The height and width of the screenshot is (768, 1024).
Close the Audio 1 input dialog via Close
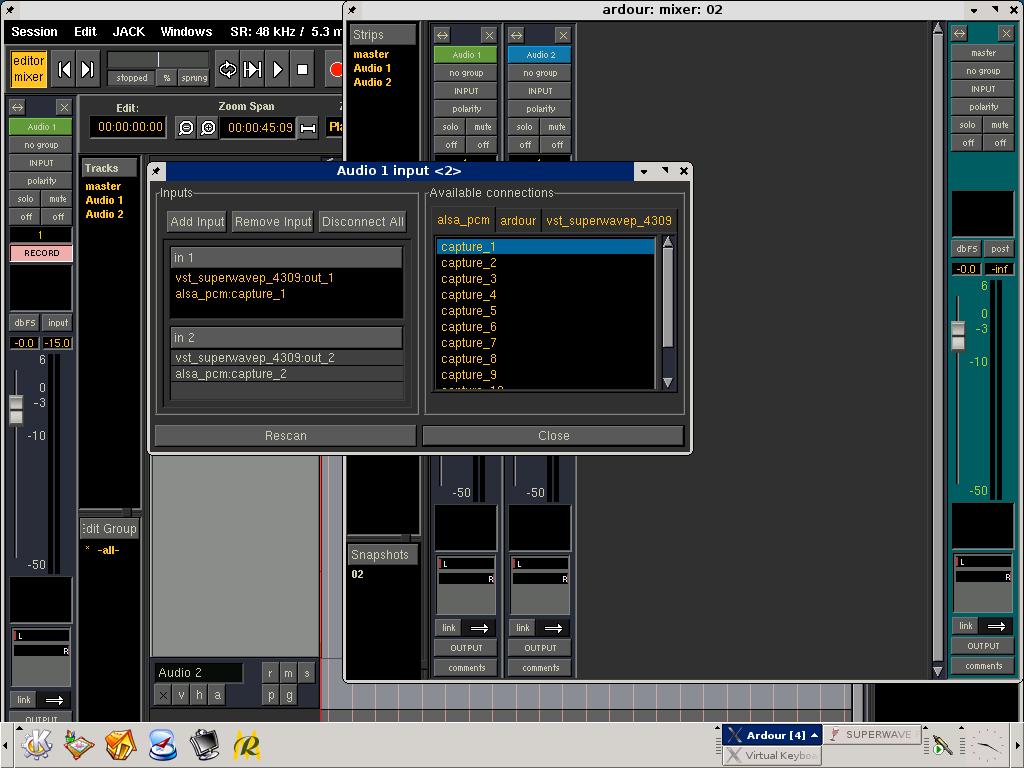(554, 436)
